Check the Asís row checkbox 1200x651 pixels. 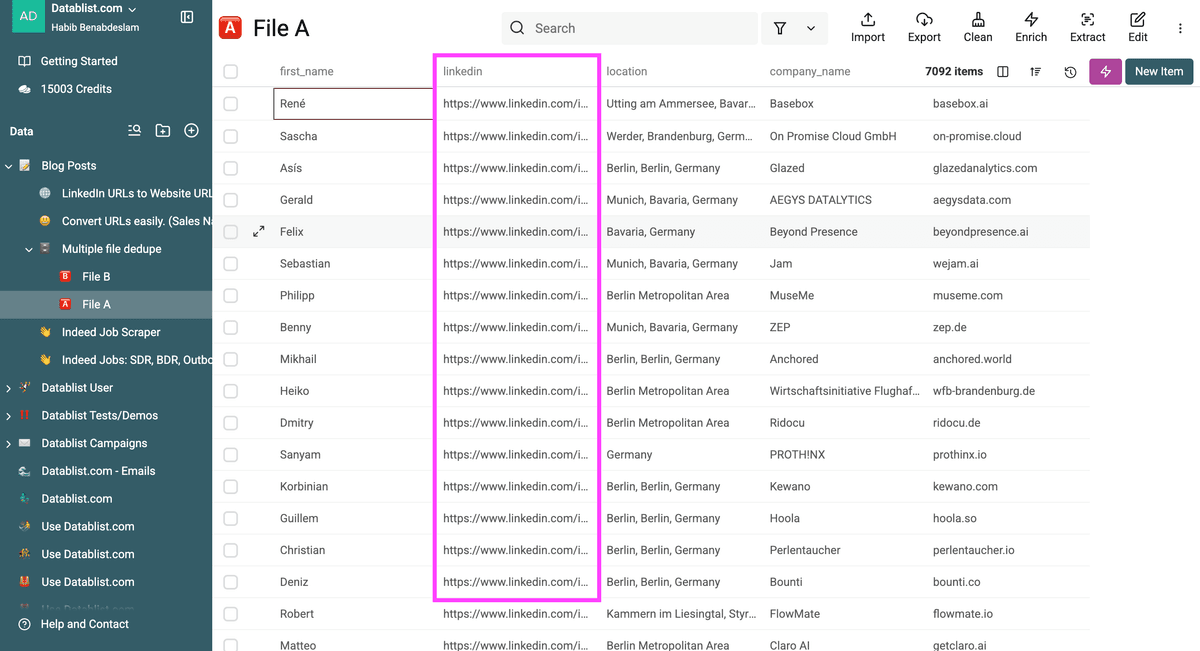(231, 168)
